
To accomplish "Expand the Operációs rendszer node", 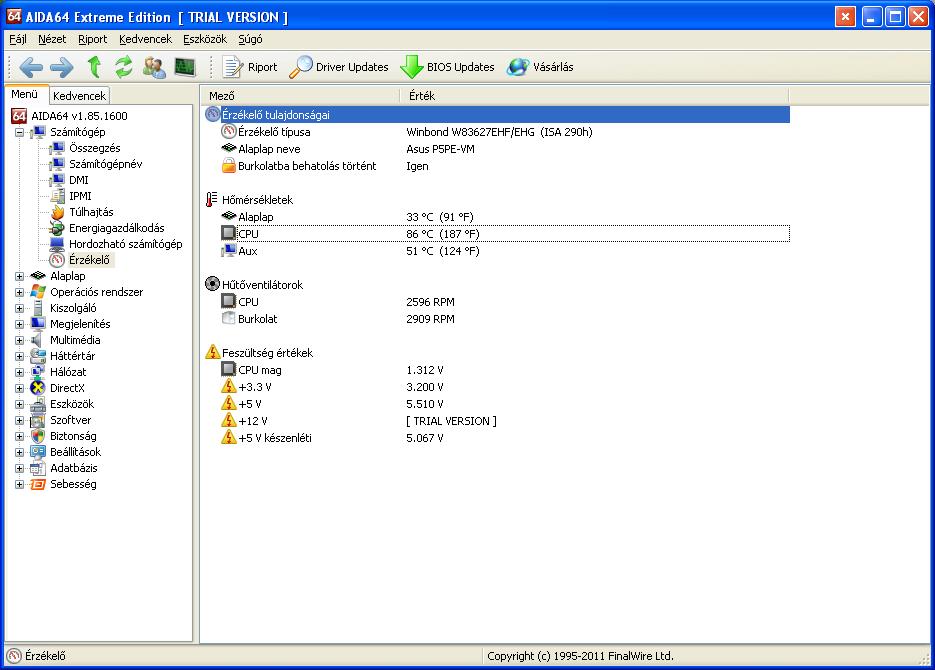I will [x=20, y=293].
